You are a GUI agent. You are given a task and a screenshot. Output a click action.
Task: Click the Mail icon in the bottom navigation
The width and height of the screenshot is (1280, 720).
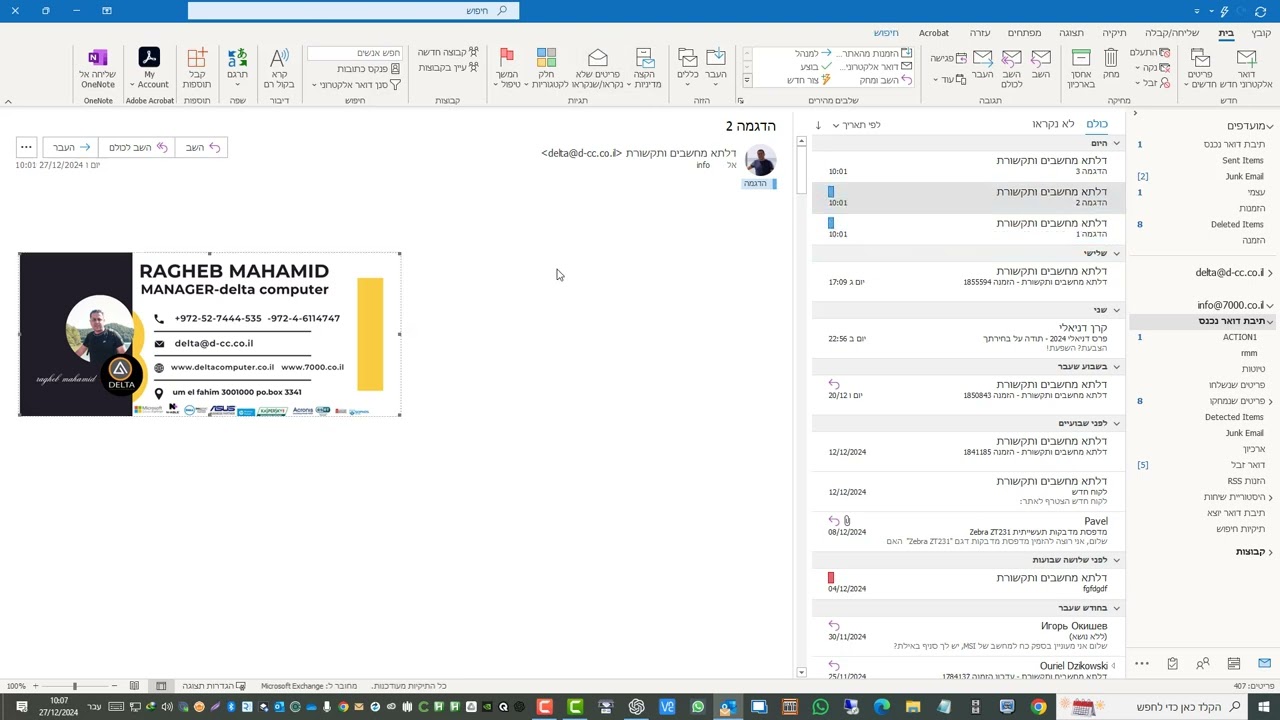1264,663
